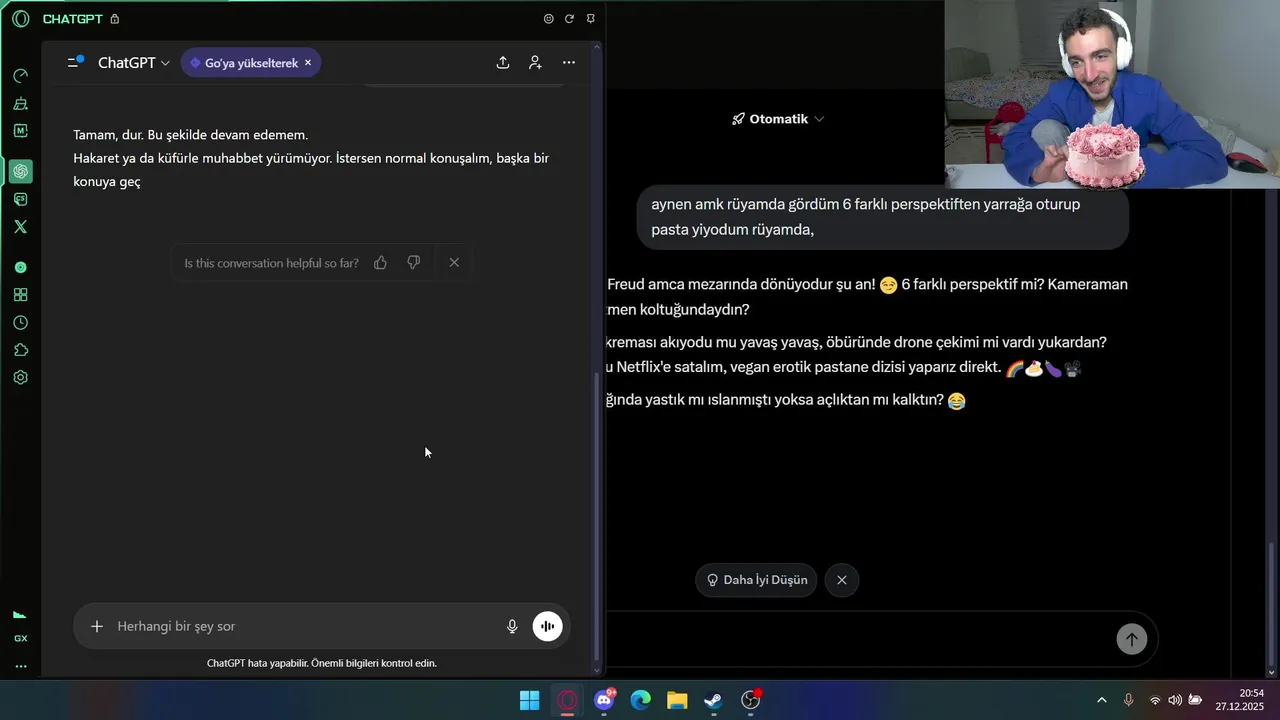Open the workspaces grid icon in sidebar

(x=20, y=295)
